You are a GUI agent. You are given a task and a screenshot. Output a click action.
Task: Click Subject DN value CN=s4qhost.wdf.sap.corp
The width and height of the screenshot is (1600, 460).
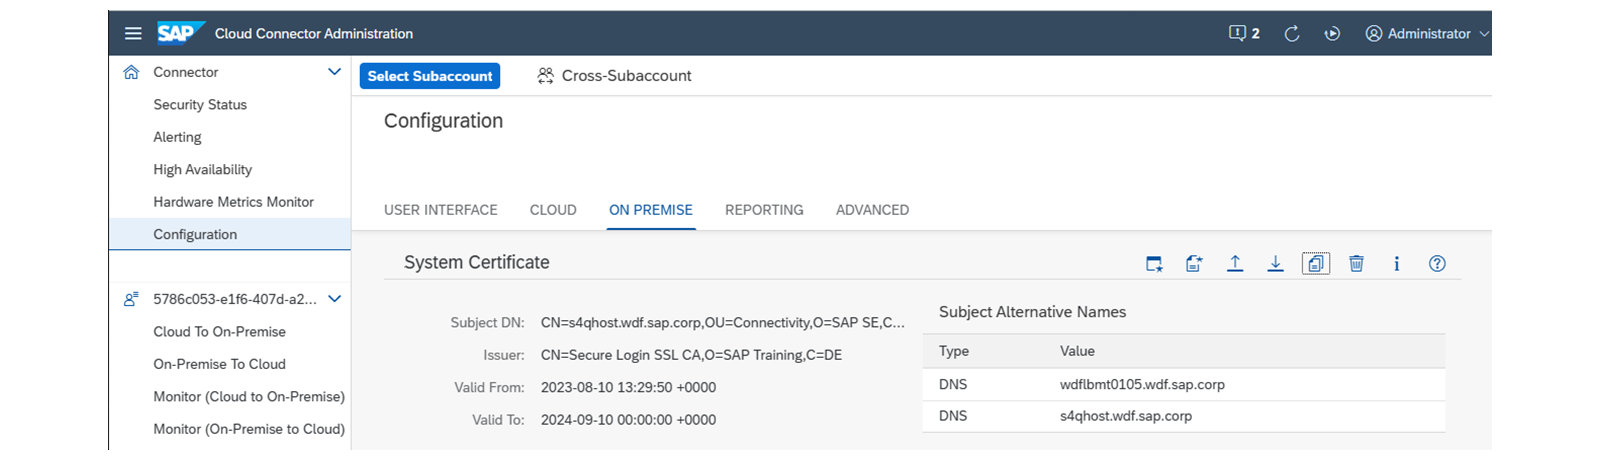[722, 322]
